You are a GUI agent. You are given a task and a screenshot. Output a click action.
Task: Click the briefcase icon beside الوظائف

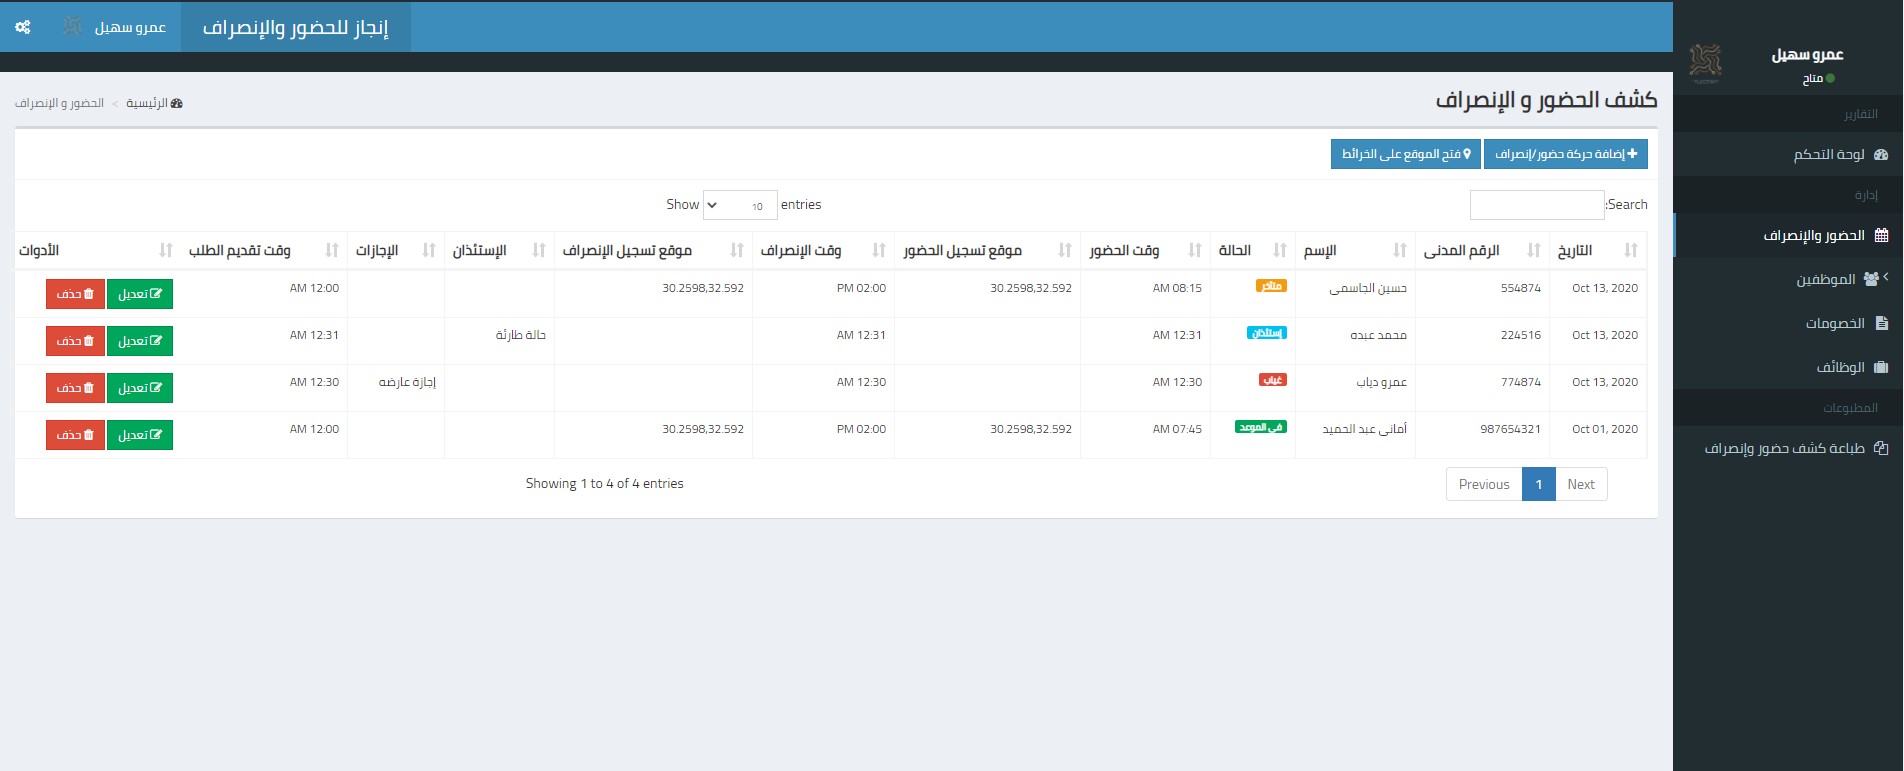(x=1881, y=367)
